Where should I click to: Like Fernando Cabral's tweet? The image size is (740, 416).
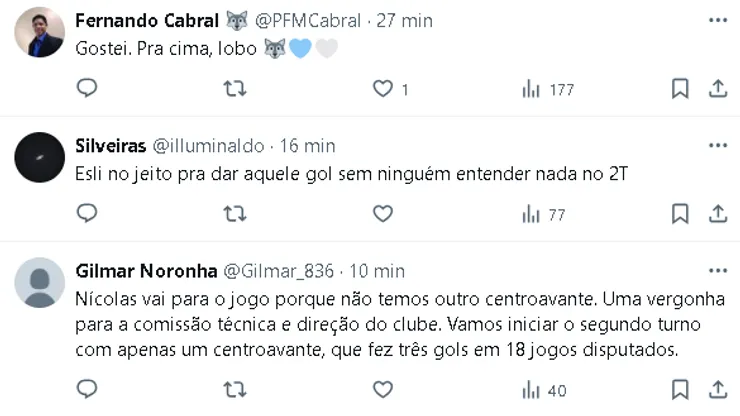coord(382,89)
